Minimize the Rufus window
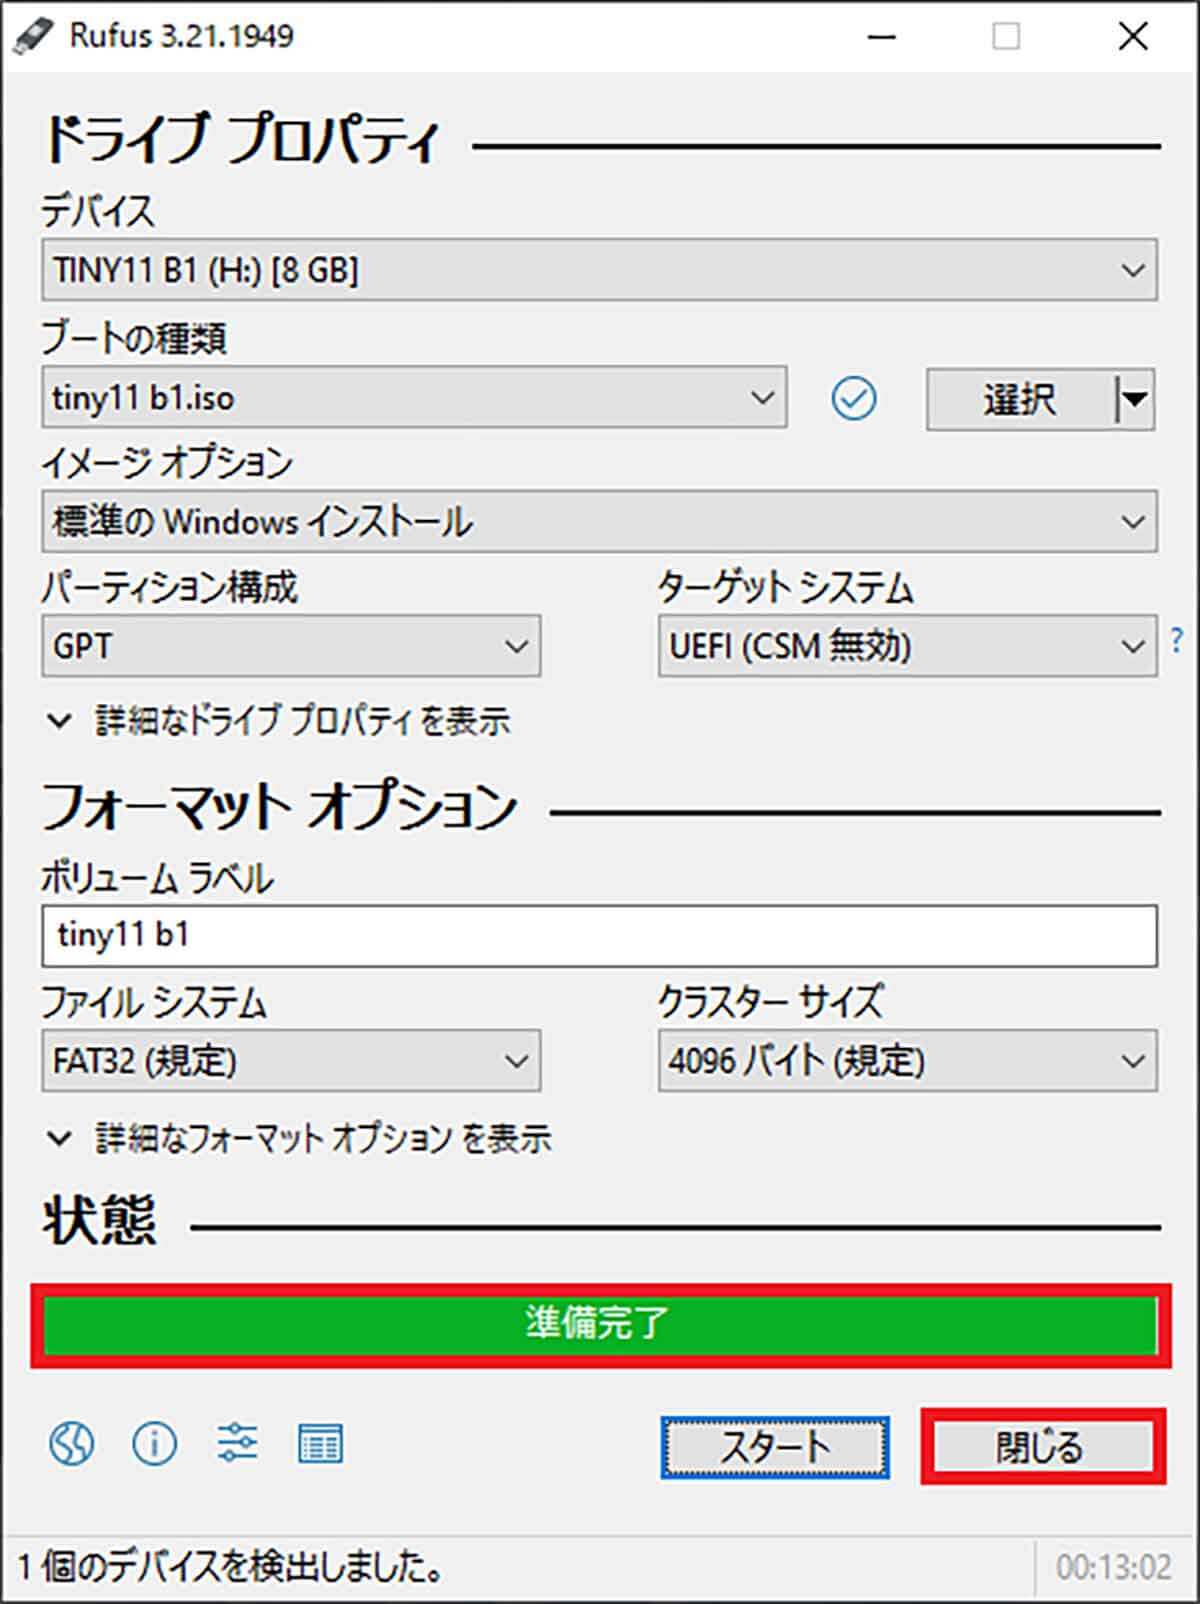The height and width of the screenshot is (1604, 1200). tap(881, 37)
